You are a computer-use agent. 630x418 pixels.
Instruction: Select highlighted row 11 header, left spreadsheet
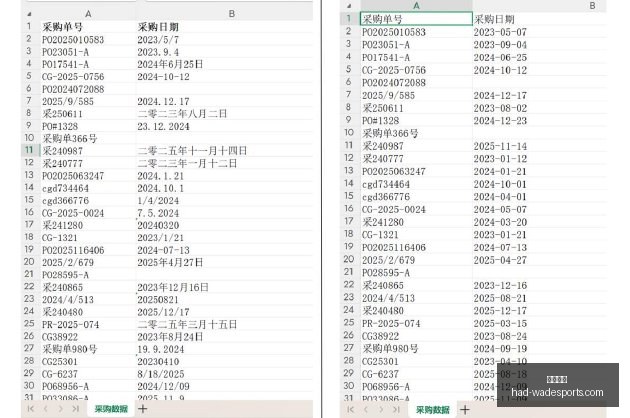tap(29, 150)
